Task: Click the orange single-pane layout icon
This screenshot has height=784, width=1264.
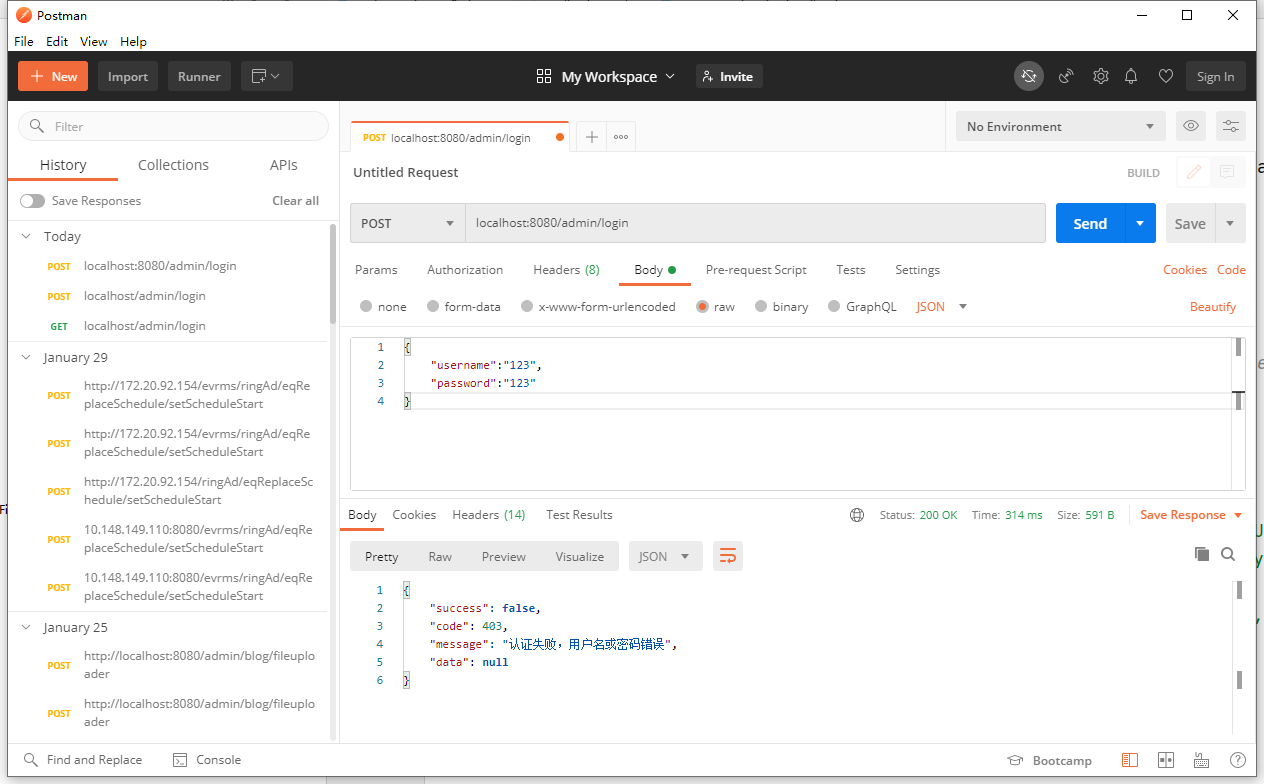Action: [x=1129, y=760]
